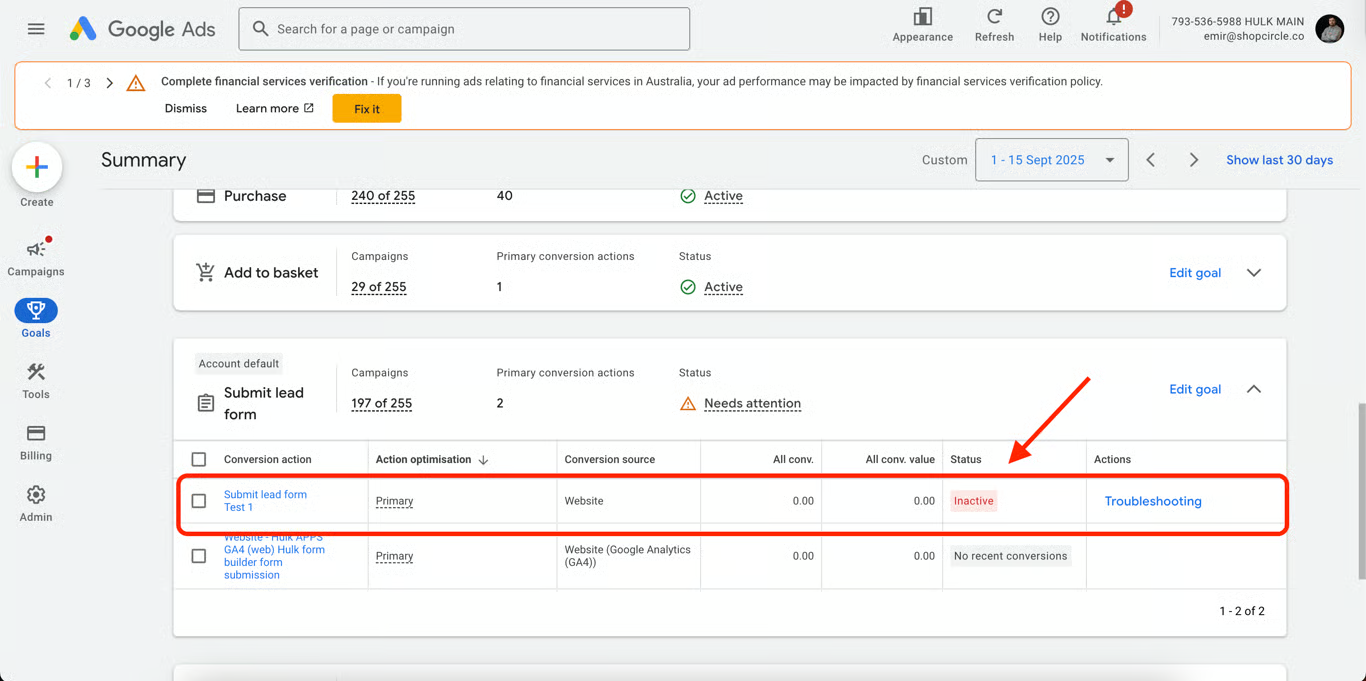
Task: Click Primary for Submit lead form Test 1
Action: pos(394,501)
